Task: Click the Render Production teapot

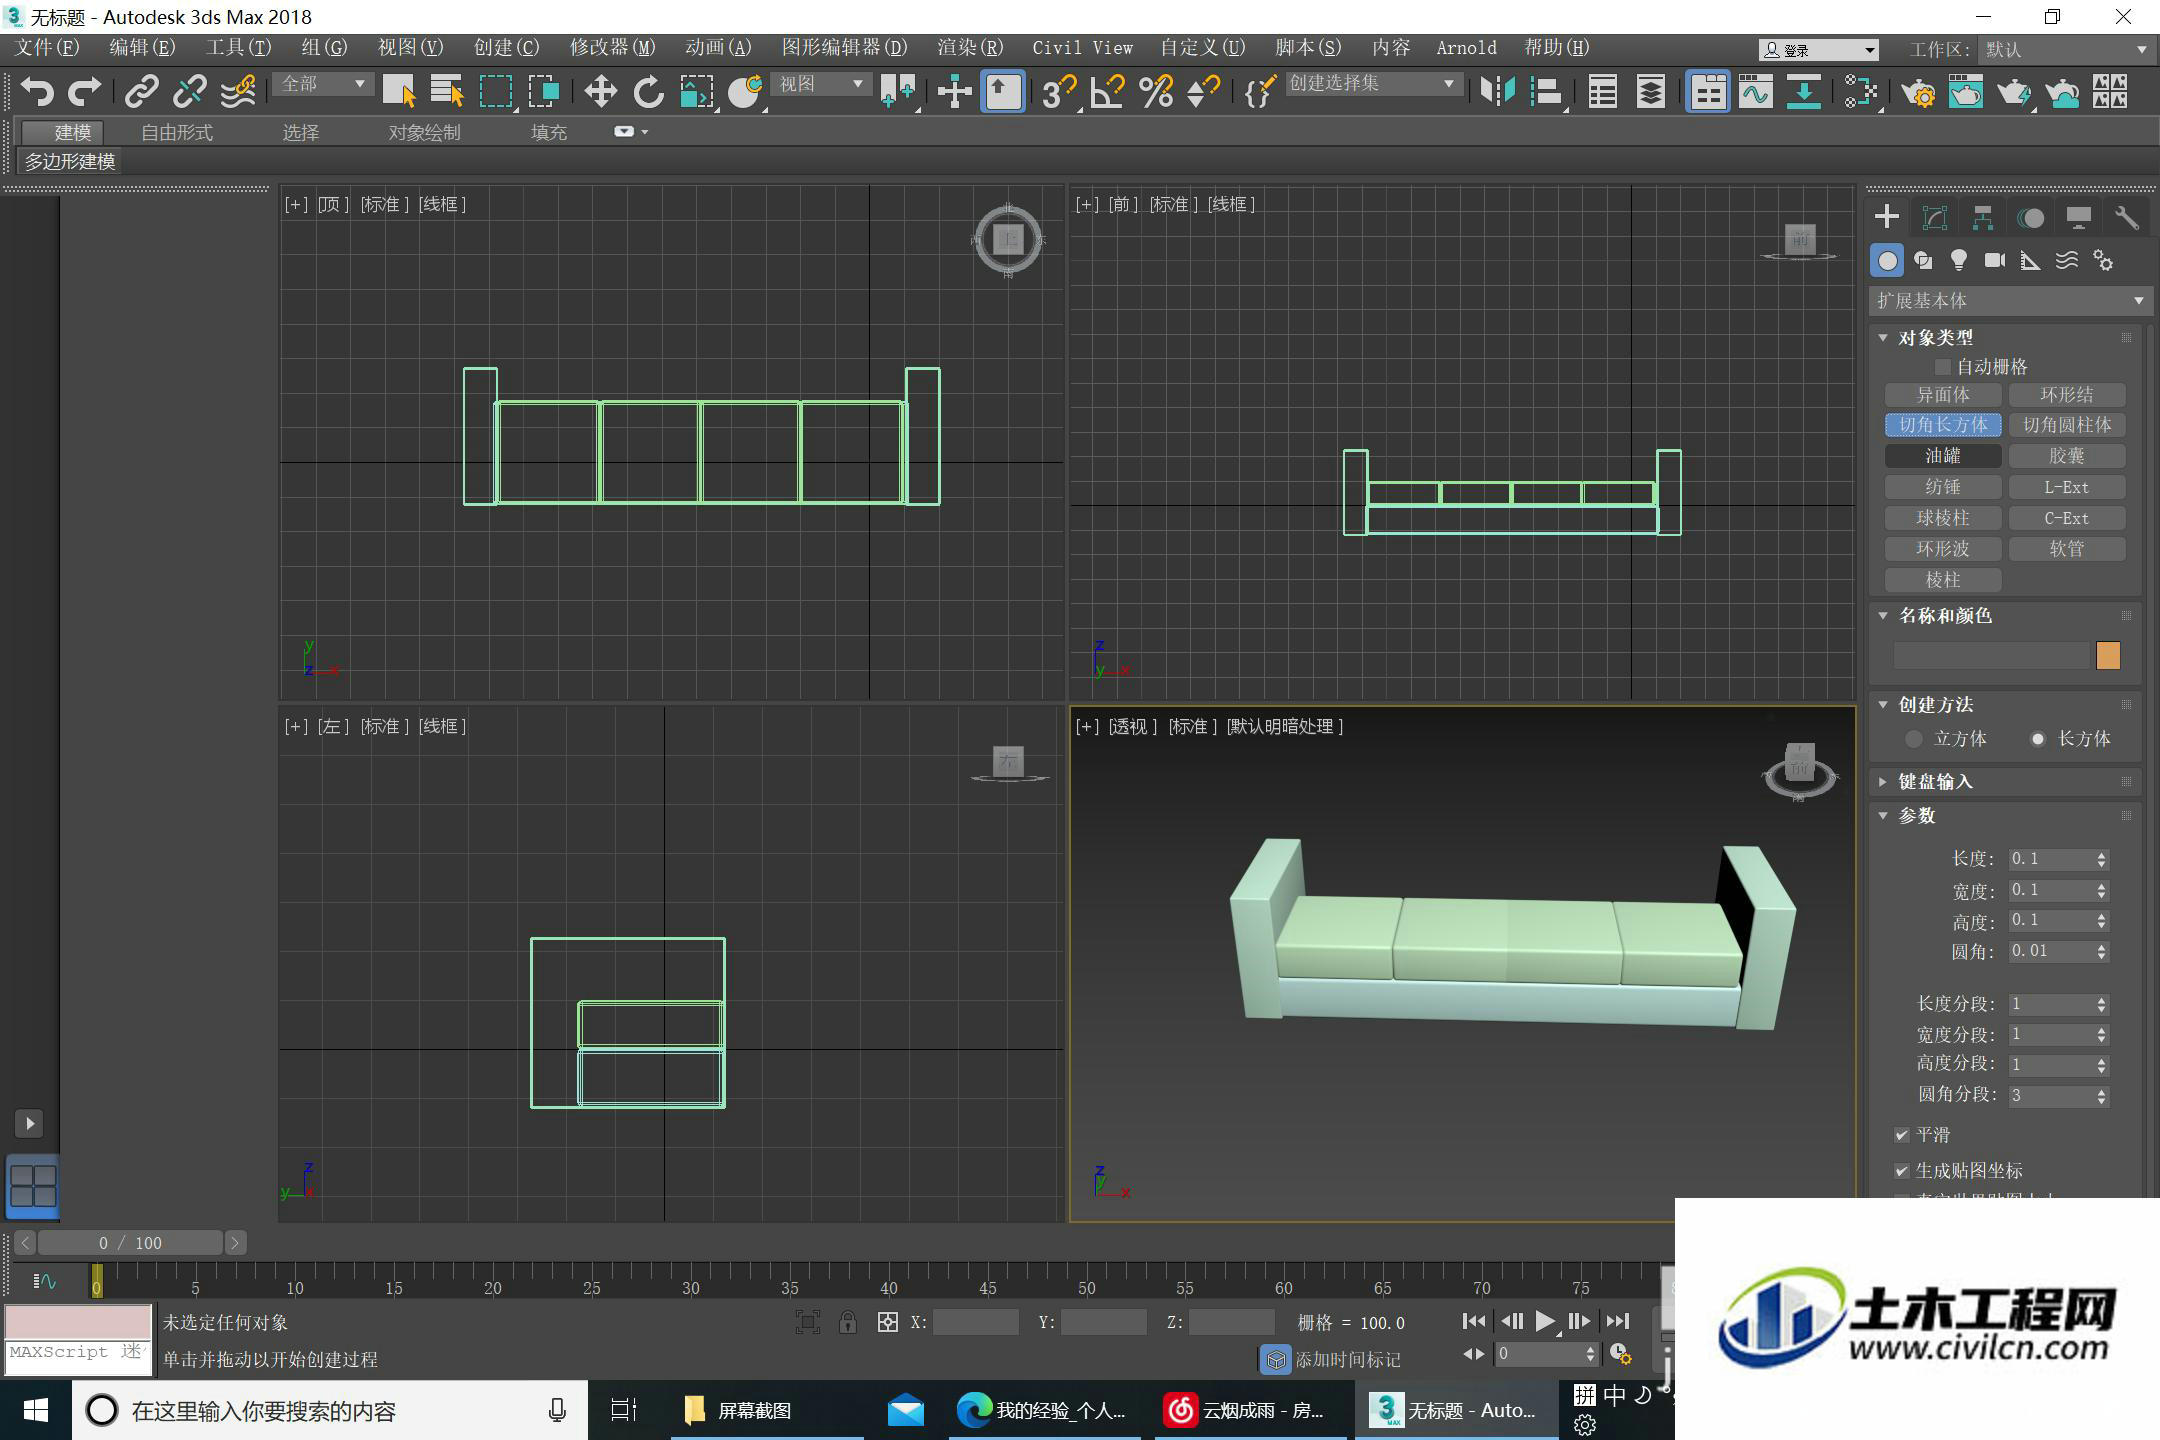Action: [x=2013, y=92]
